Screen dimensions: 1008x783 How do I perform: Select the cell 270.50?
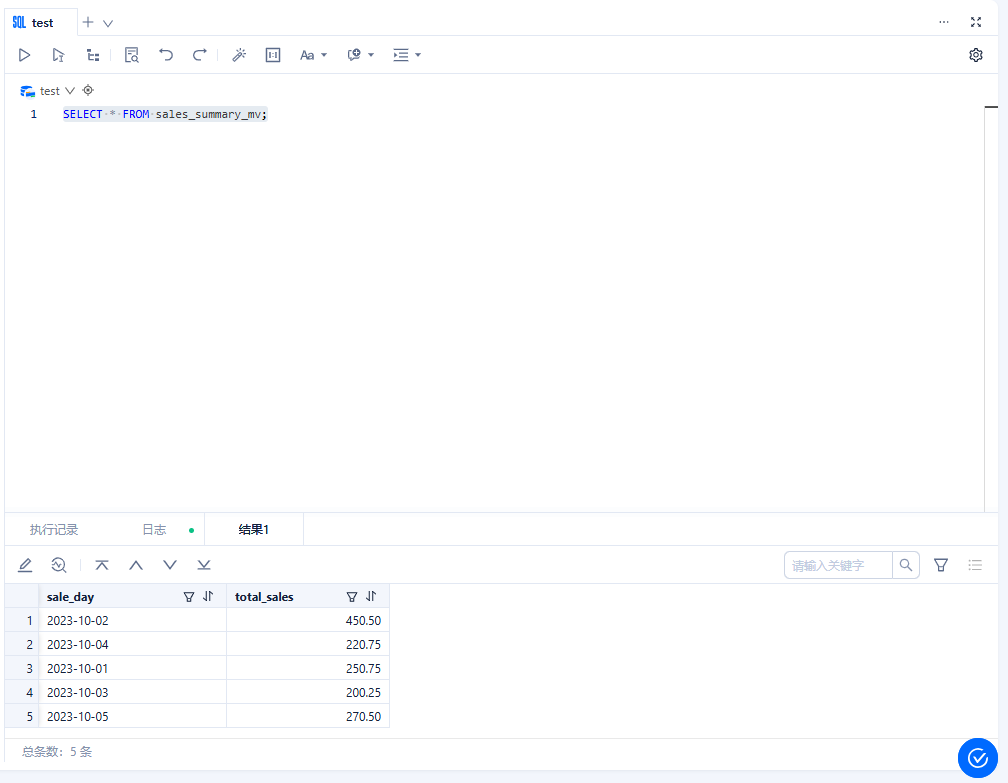(308, 717)
